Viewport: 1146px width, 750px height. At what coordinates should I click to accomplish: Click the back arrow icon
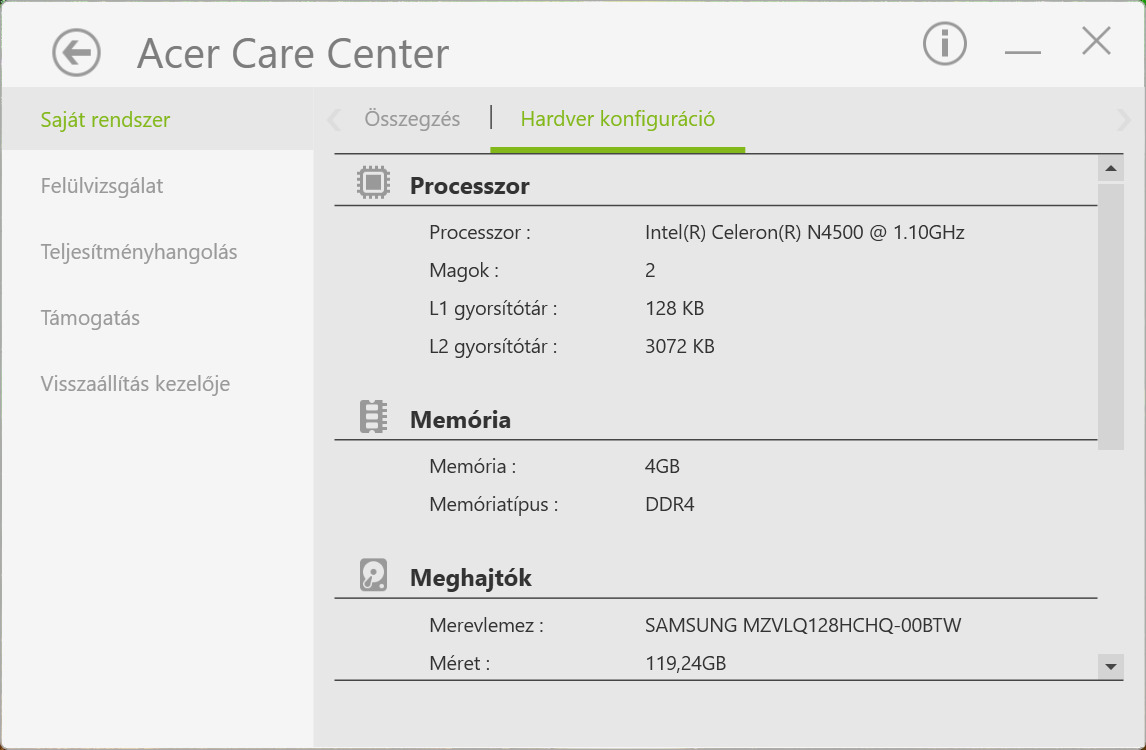point(77,52)
